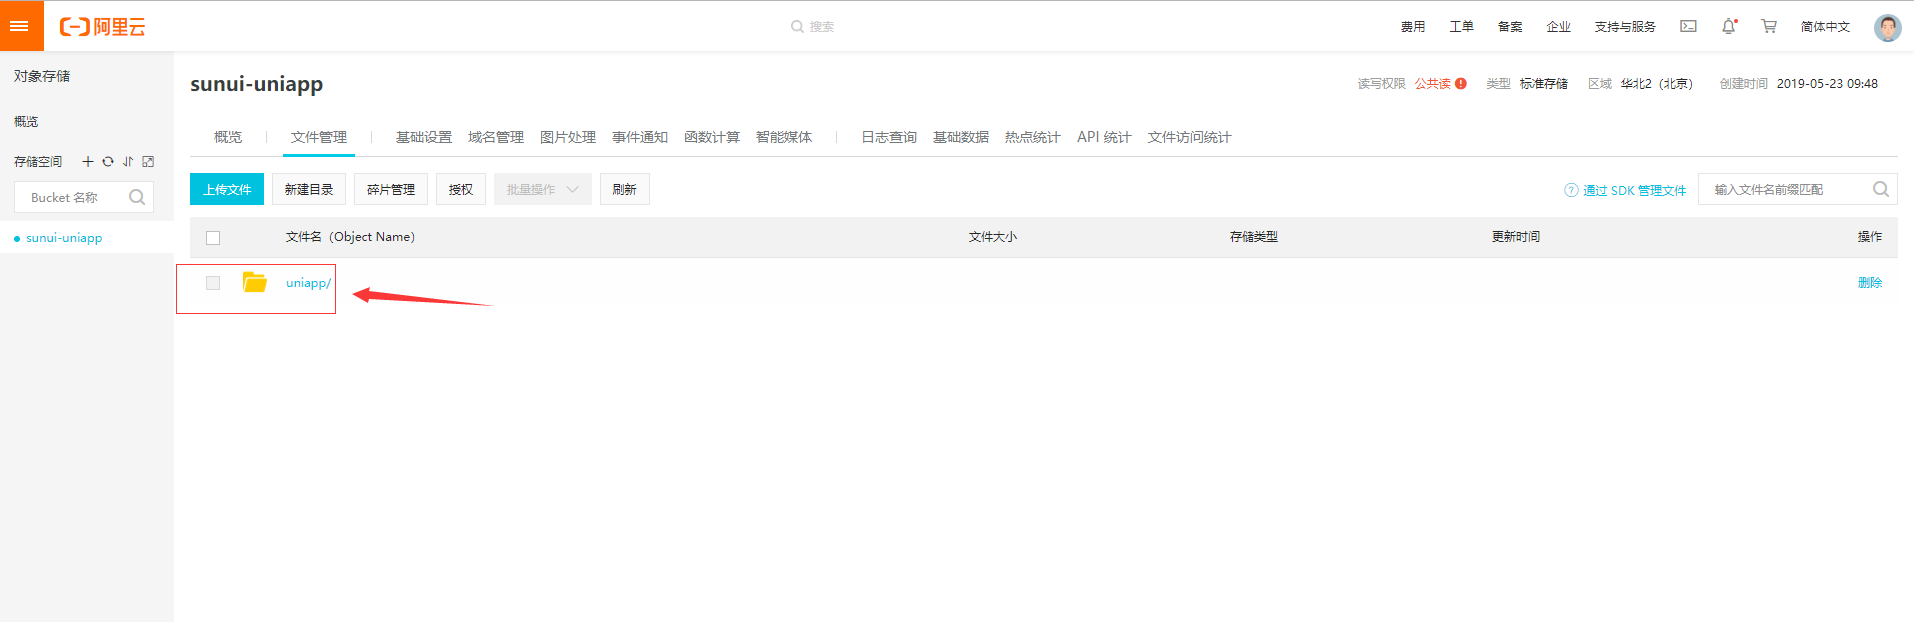
Task: Open the 通过 SDK 管理文件 link
Action: [x=1634, y=190]
